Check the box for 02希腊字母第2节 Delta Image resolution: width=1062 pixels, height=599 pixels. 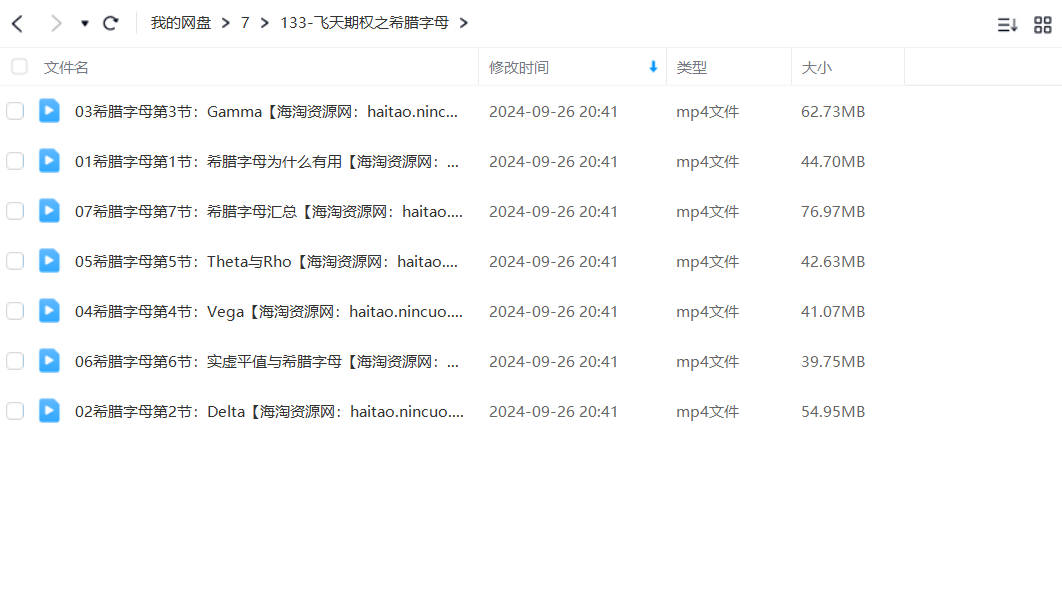15,411
